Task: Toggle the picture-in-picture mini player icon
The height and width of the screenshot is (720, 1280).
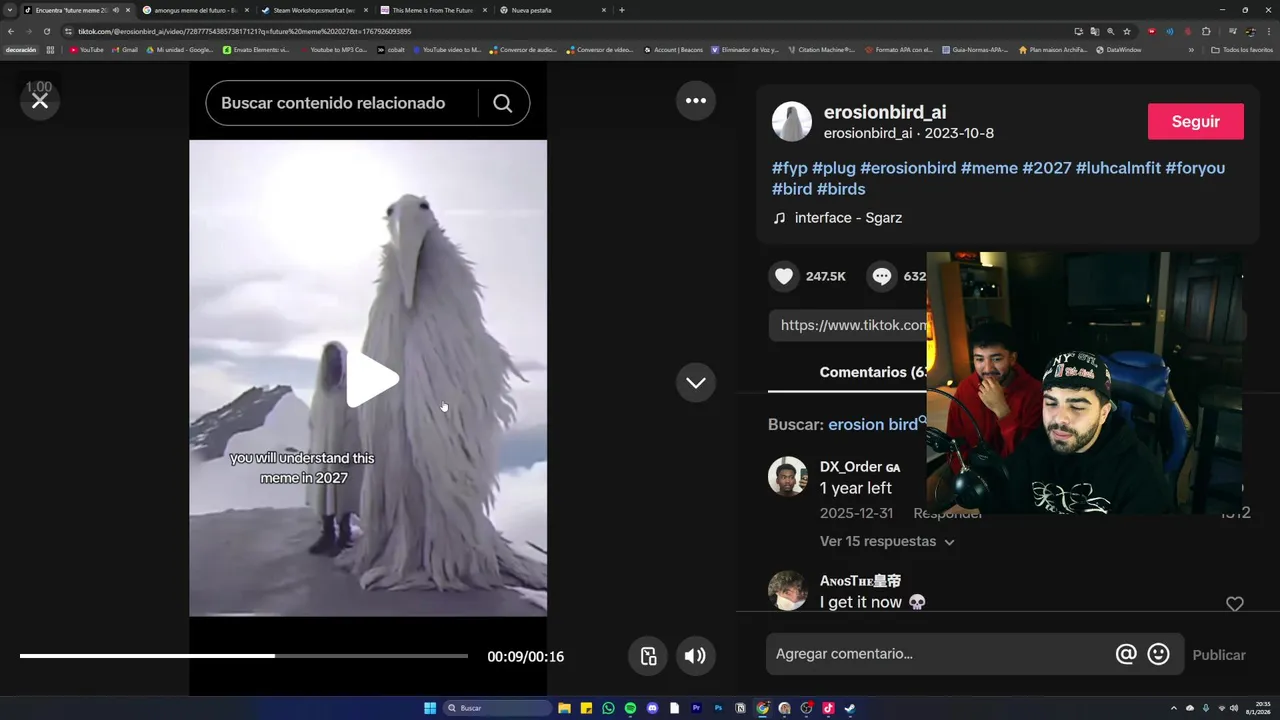Action: [648, 656]
